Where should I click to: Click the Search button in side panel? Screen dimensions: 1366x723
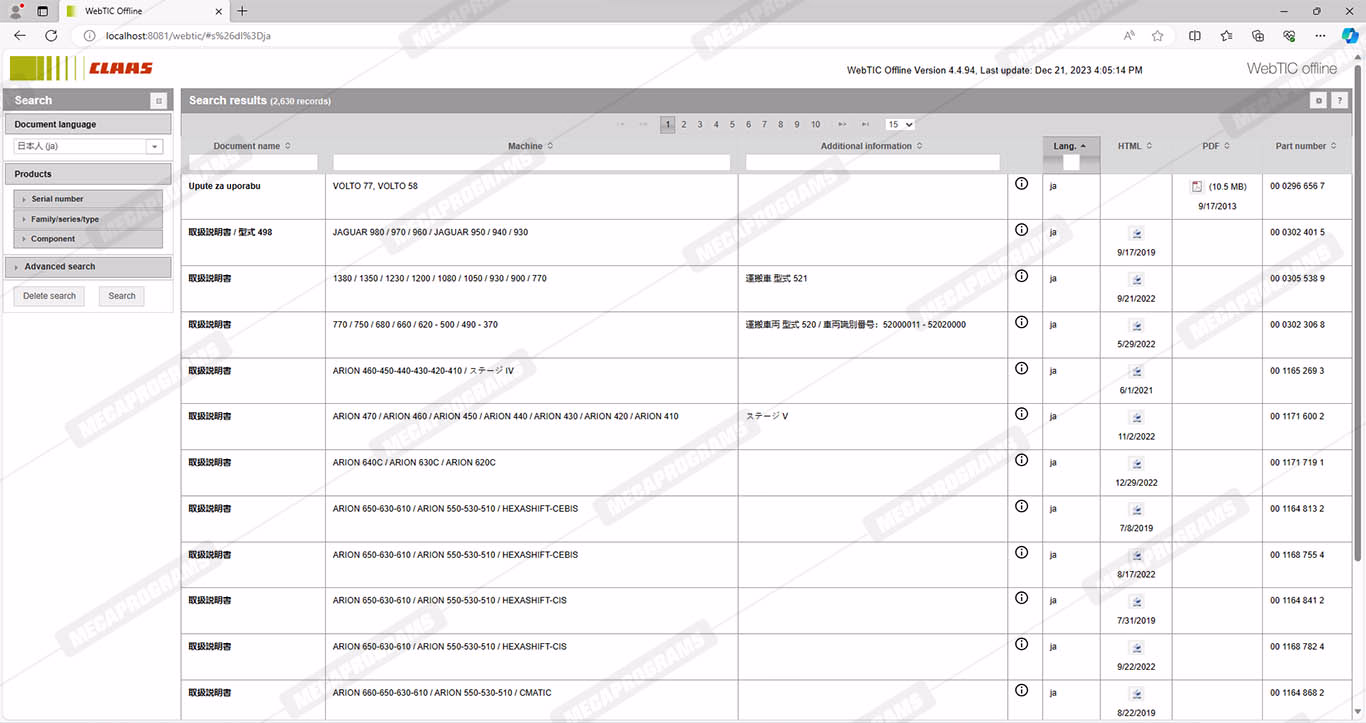pyautogui.click(x=122, y=296)
